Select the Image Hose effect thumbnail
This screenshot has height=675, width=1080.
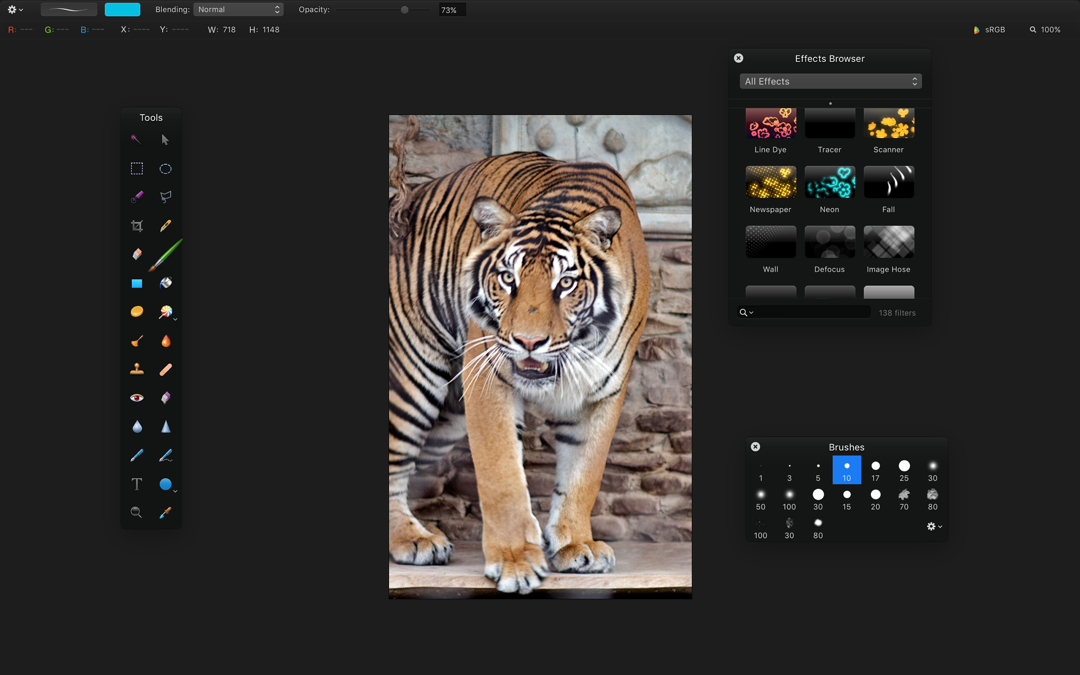(889, 242)
